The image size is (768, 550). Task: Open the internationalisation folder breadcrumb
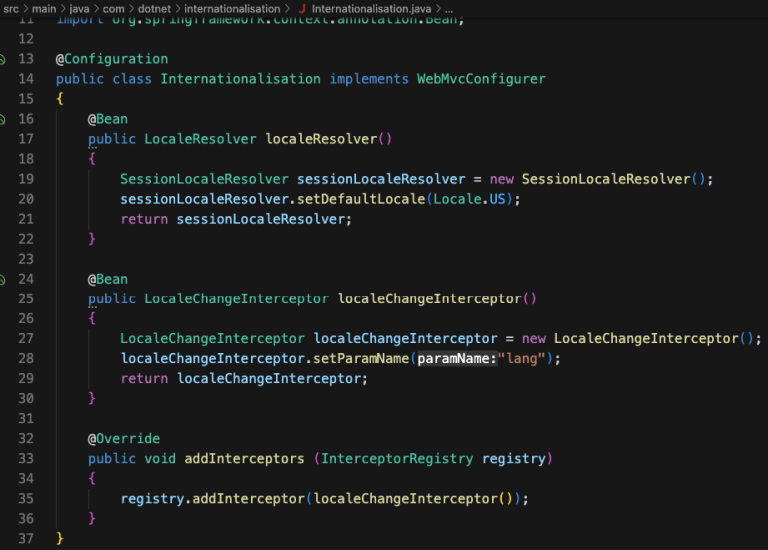click(x=232, y=9)
